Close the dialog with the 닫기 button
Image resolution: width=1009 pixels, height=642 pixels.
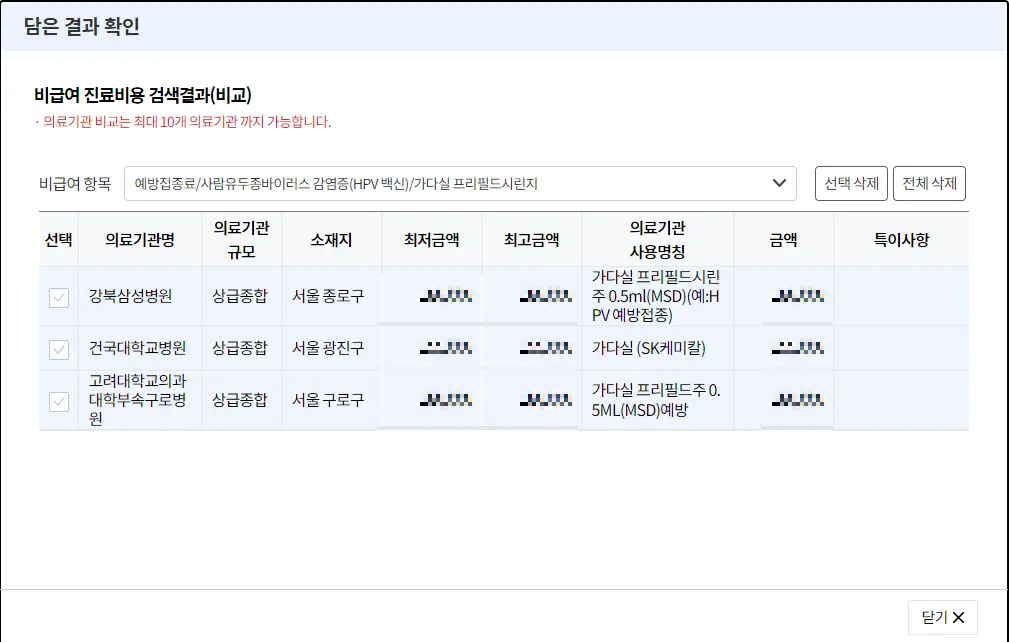[943, 617]
